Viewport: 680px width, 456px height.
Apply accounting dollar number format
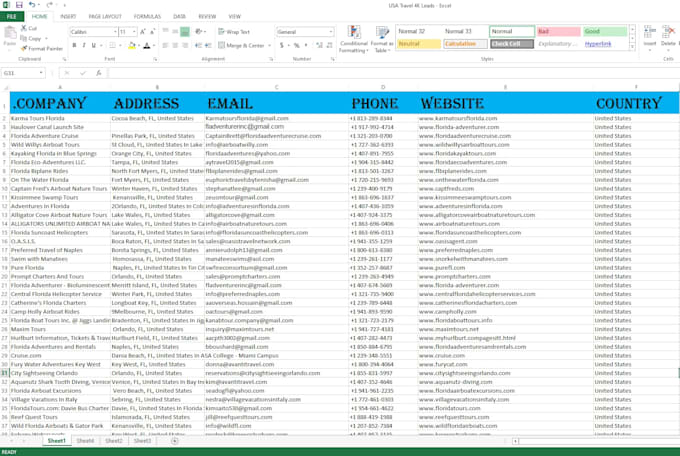pyautogui.click(x=281, y=45)
